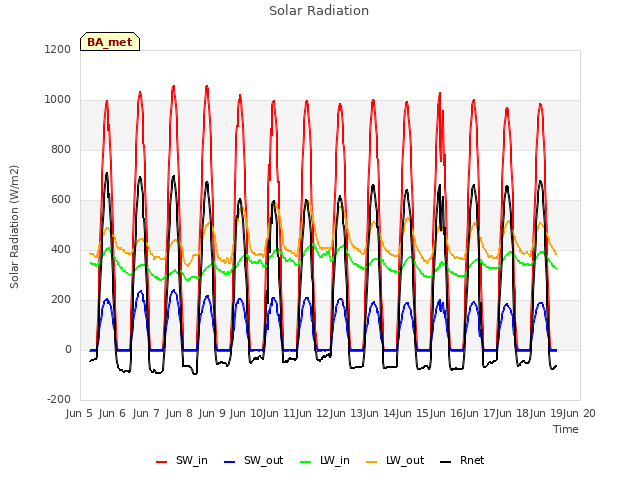
Task: Click the 400 y-axis tick label
Action: coord(61,249)
